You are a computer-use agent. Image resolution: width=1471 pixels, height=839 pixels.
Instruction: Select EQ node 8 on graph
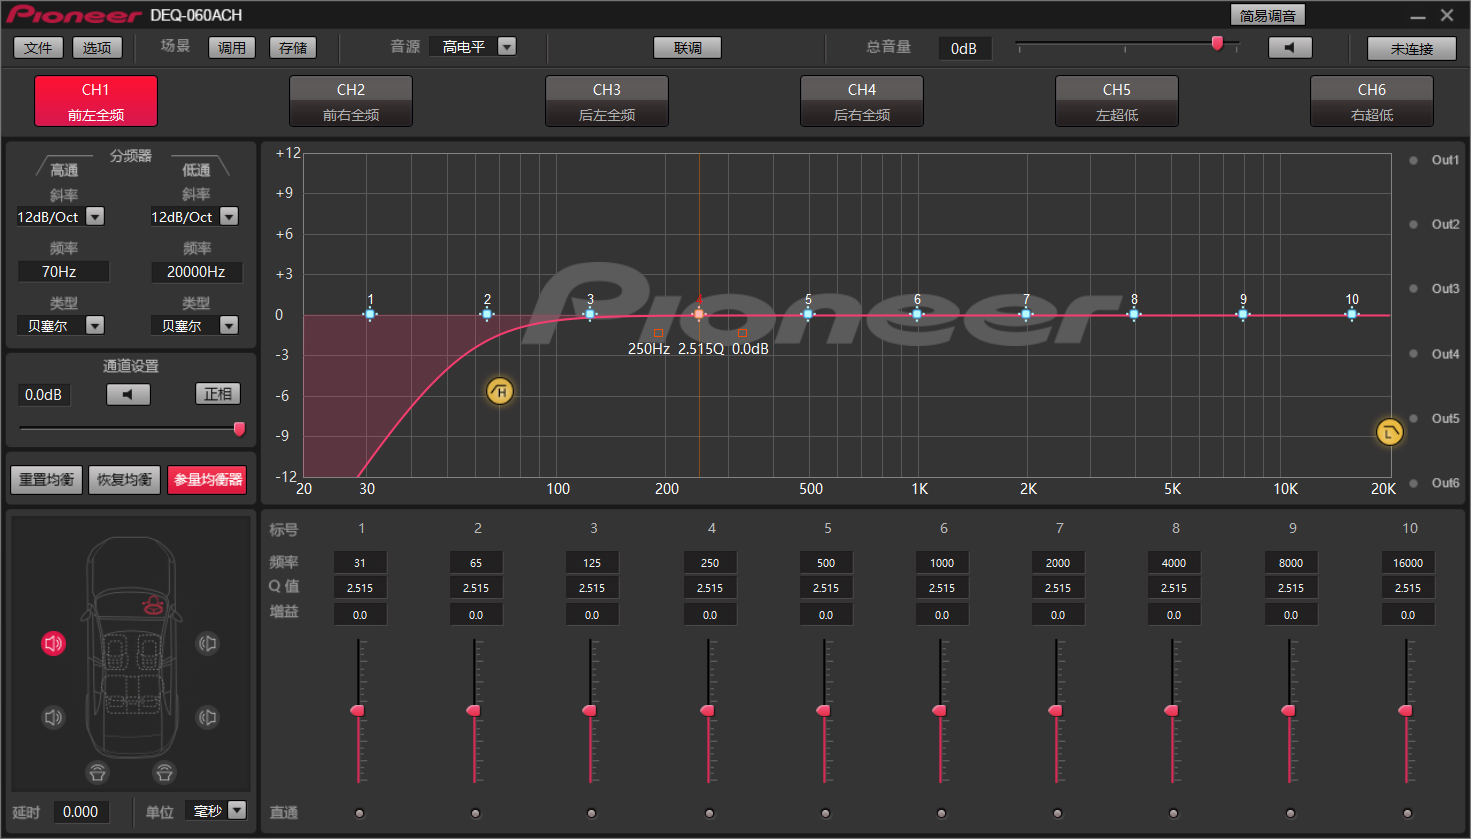pyautogui.click(x=1134, y=314)
